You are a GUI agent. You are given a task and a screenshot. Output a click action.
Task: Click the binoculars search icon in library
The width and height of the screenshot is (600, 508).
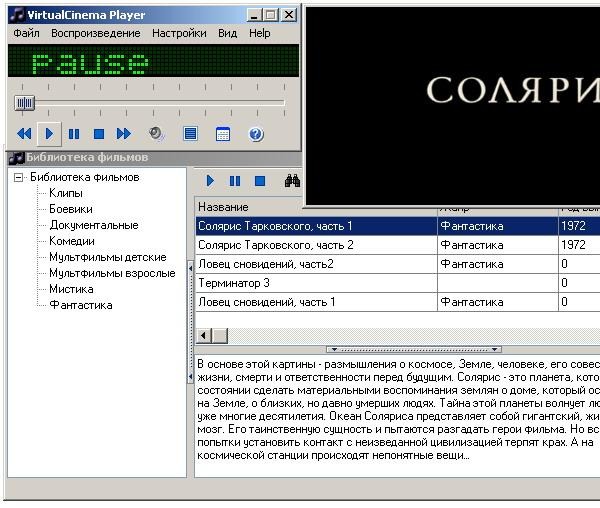point(292,181)
